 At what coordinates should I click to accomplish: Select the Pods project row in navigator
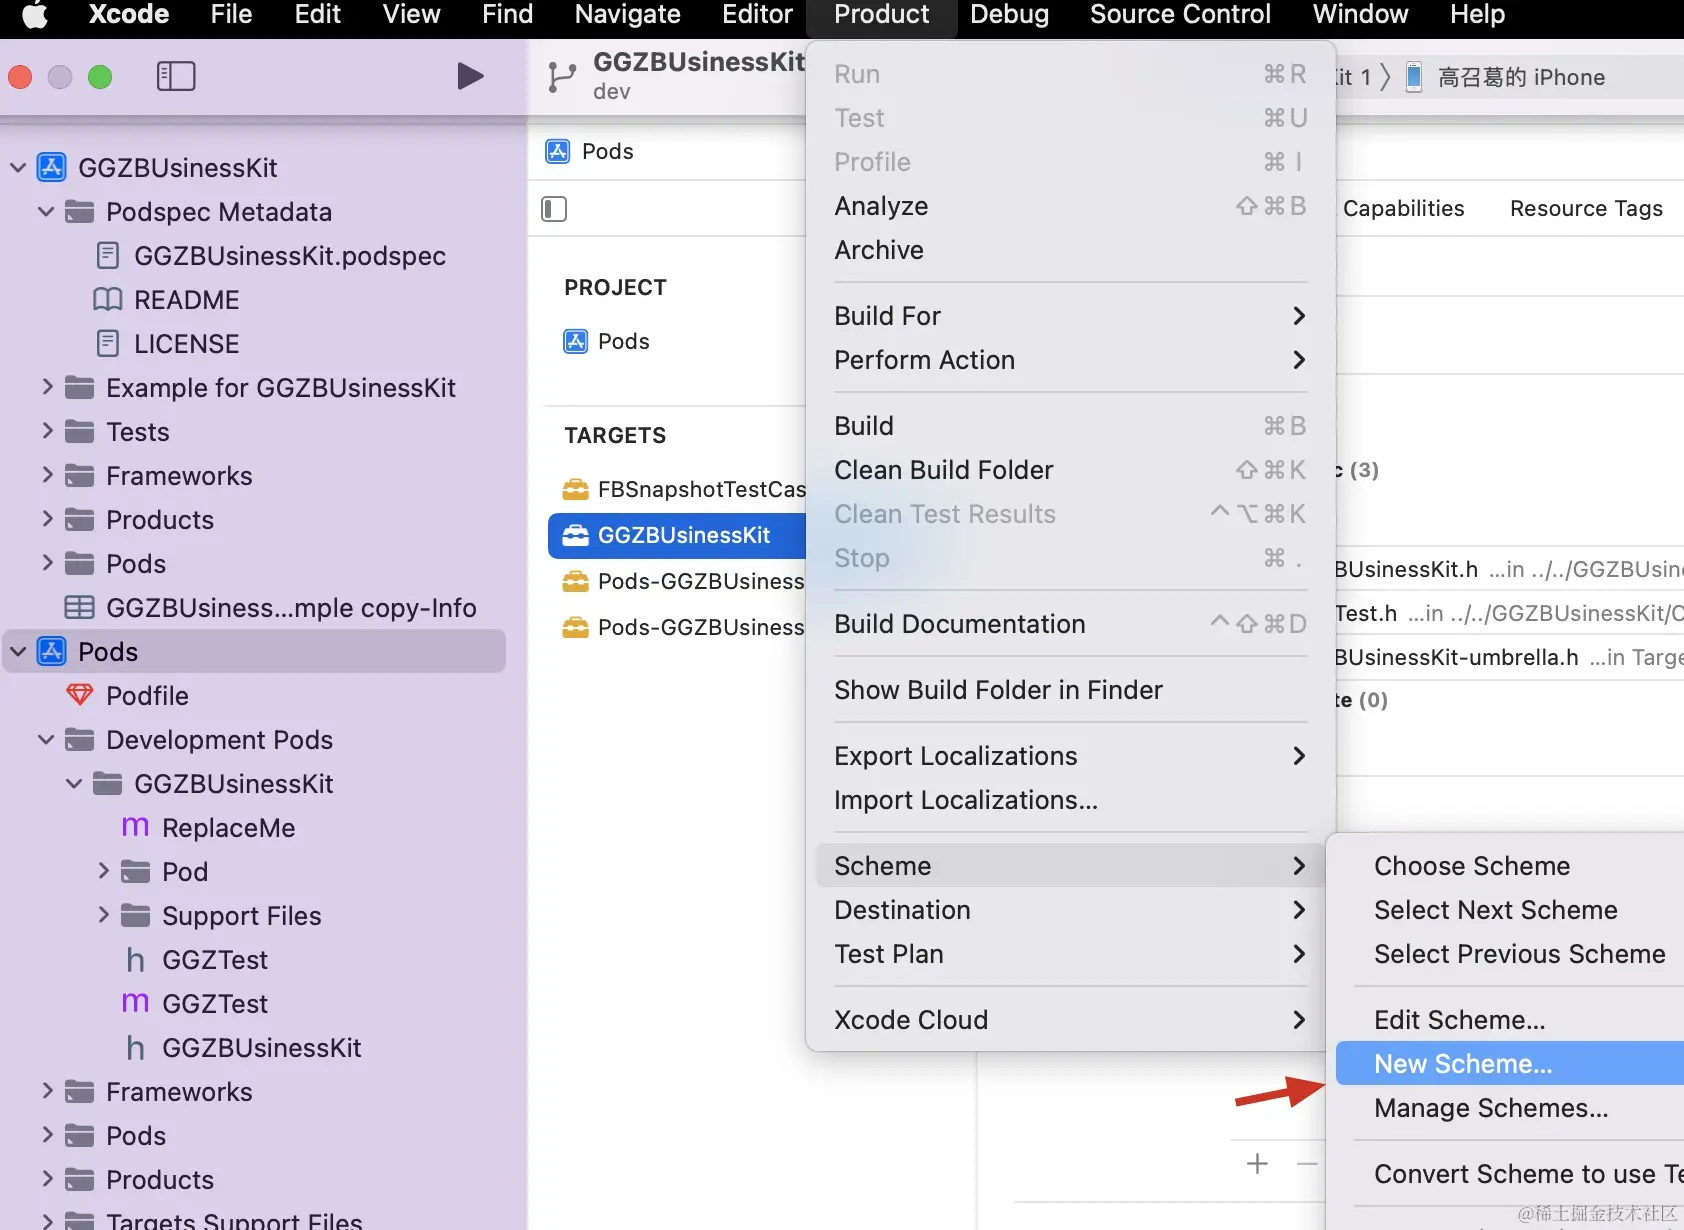tap(255, 652)
